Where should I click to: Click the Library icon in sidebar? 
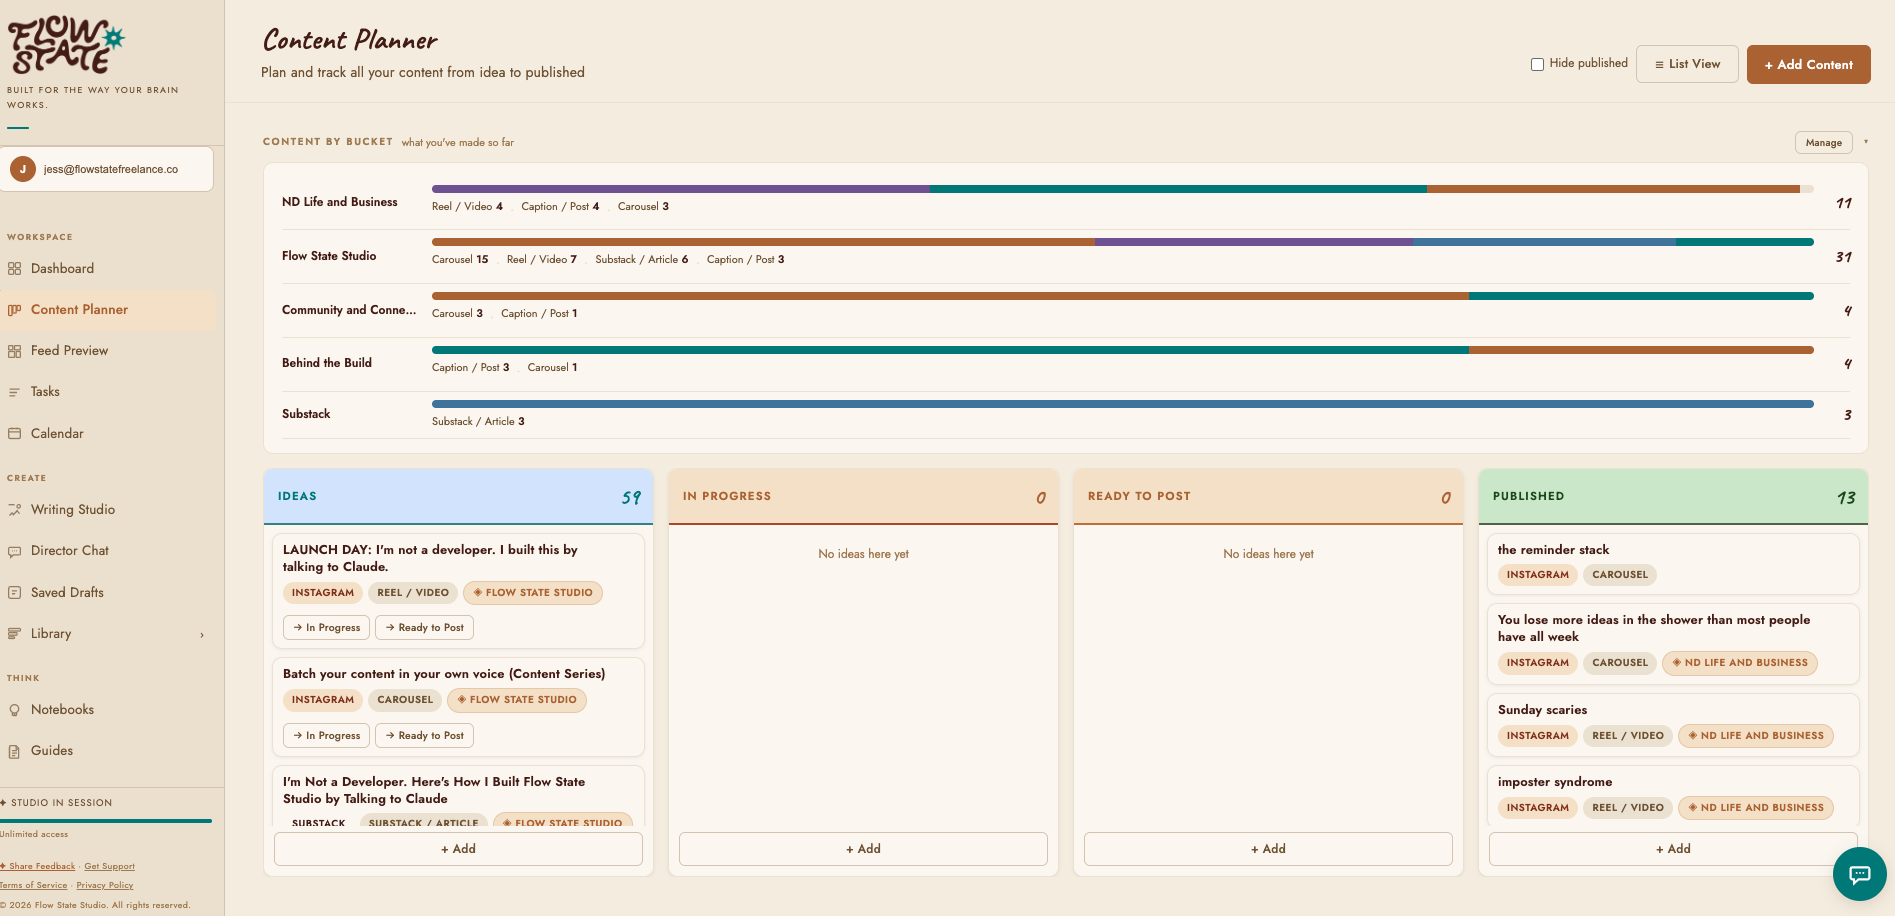point(14,634)
